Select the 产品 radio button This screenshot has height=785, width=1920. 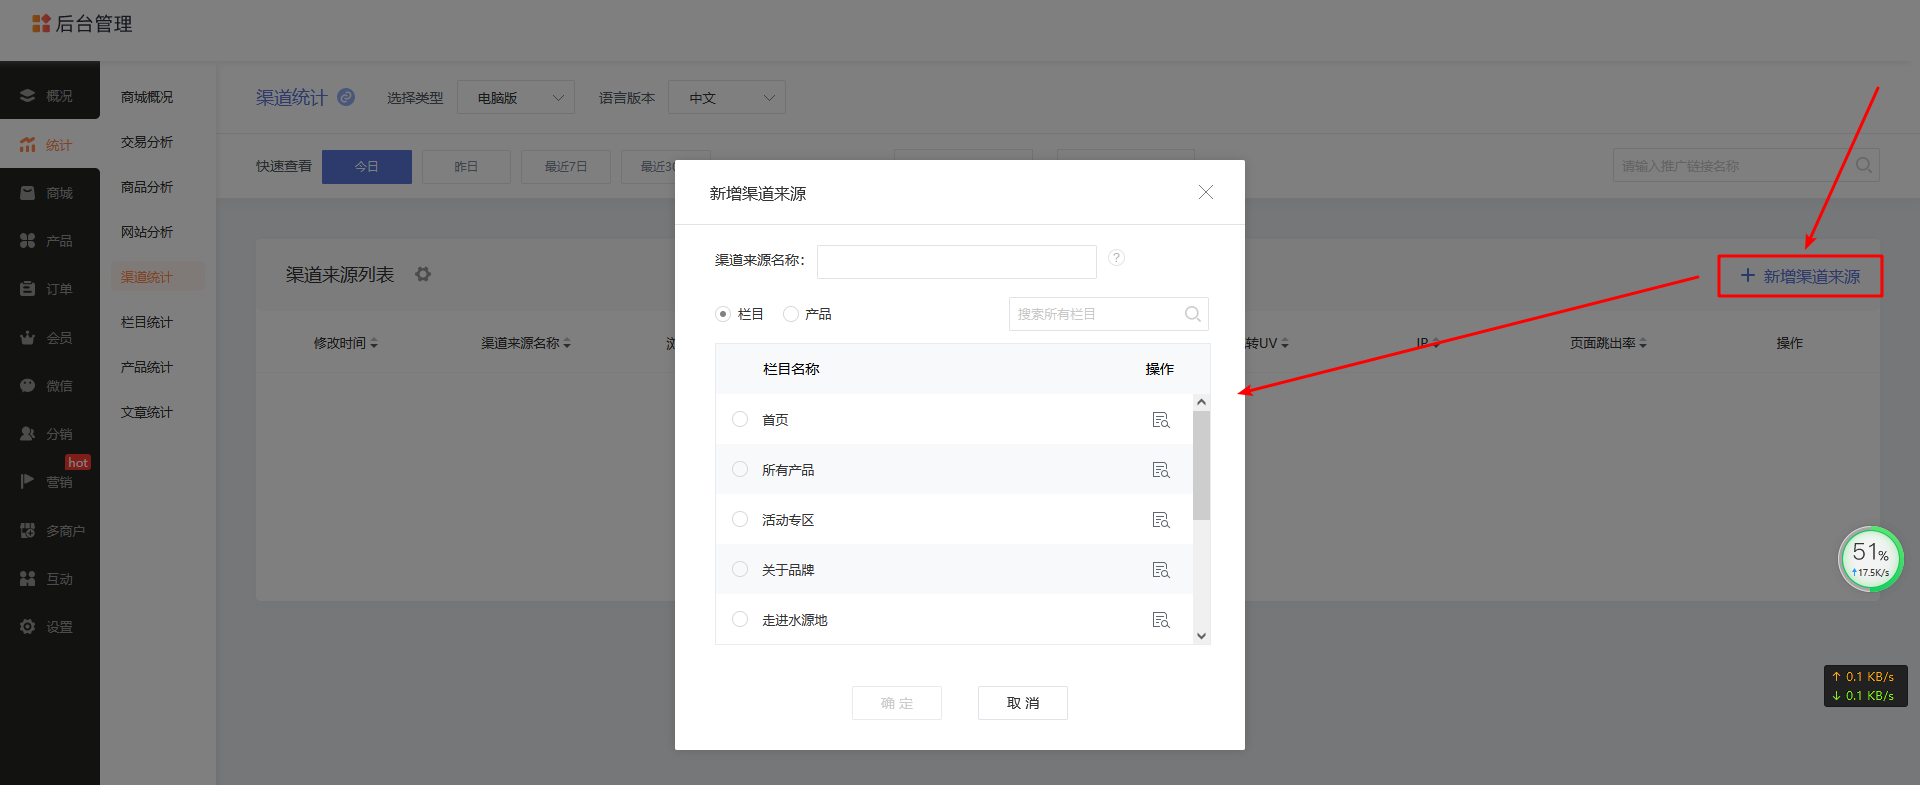pyautogui.click(x=791, y=314)
